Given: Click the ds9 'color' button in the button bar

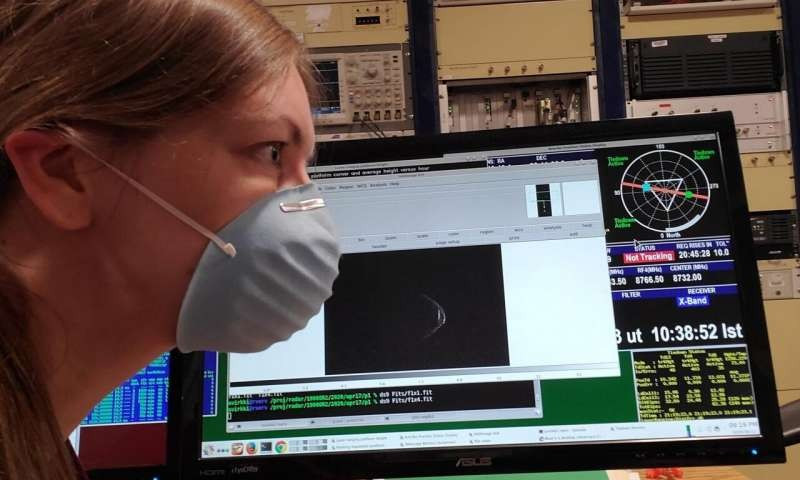Looking at the screenshot, I should (x=453, y=234).
